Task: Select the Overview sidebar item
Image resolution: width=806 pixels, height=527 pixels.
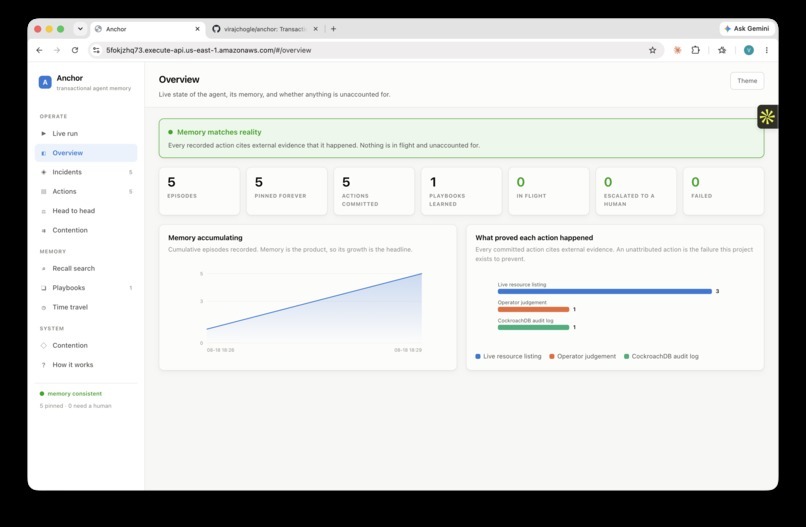Action: pyautogui.click(x=85, y=153)
